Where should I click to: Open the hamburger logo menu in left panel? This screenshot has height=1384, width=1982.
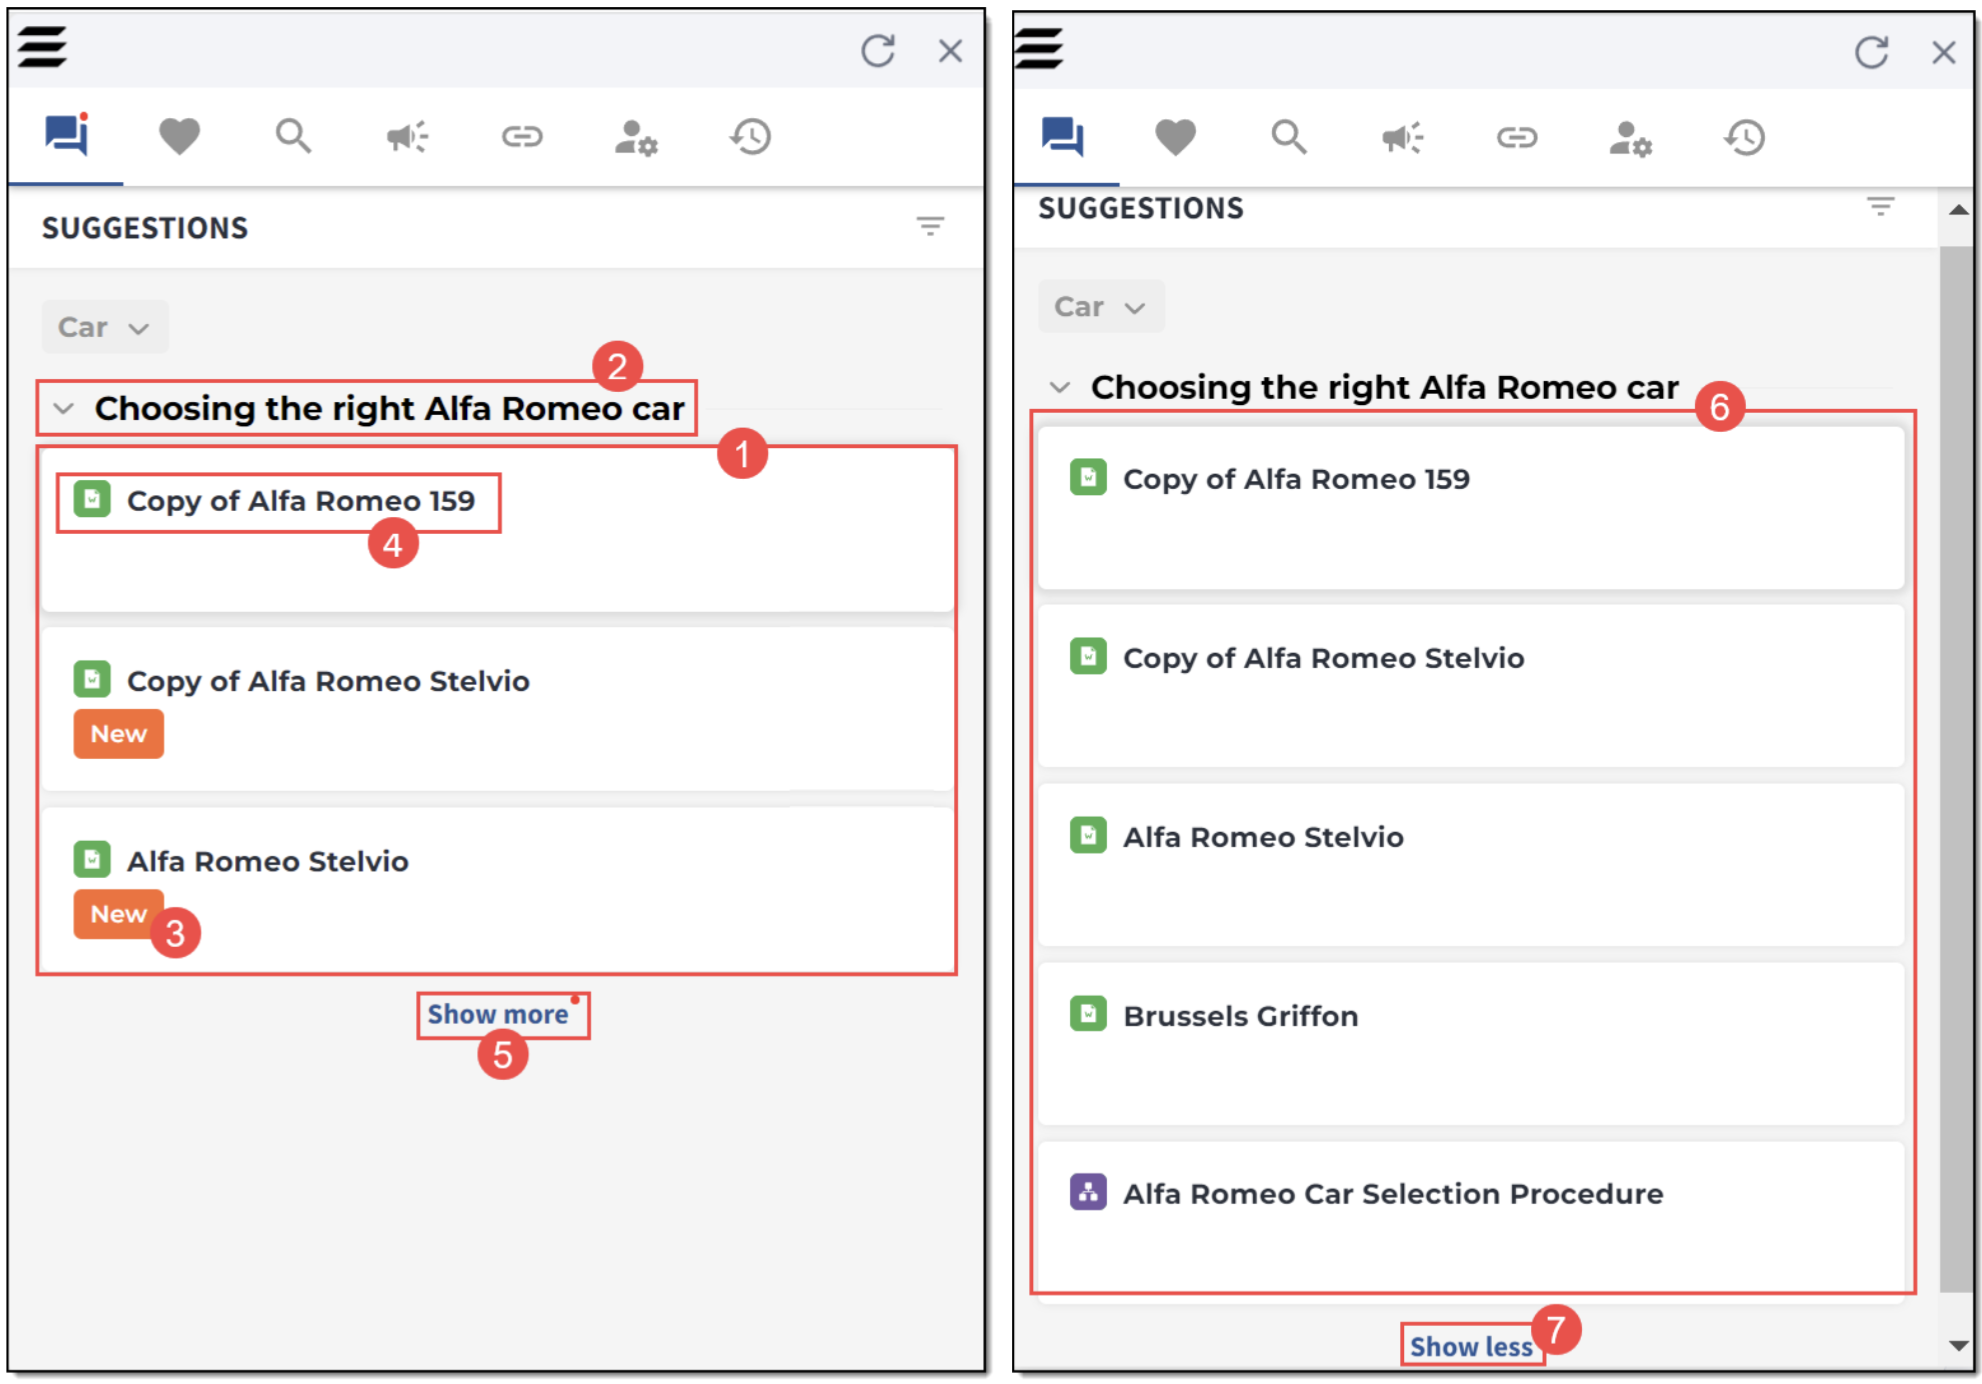point(42,46)
